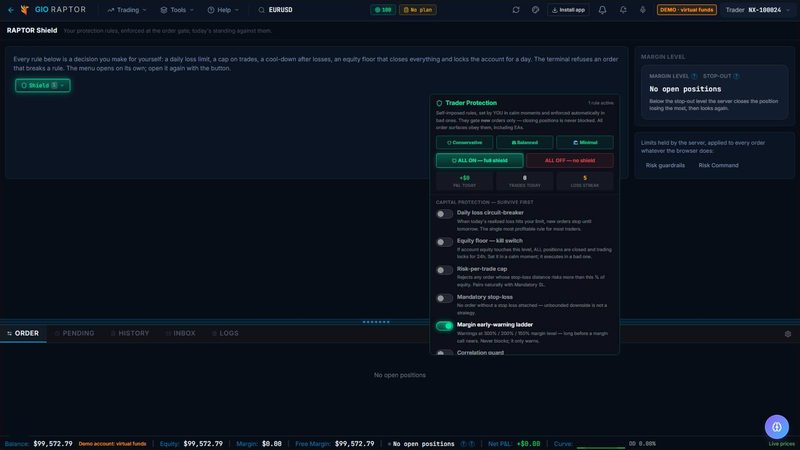Click the panel resize handle dots
The image size is (800, 450).
pos(376,322)
